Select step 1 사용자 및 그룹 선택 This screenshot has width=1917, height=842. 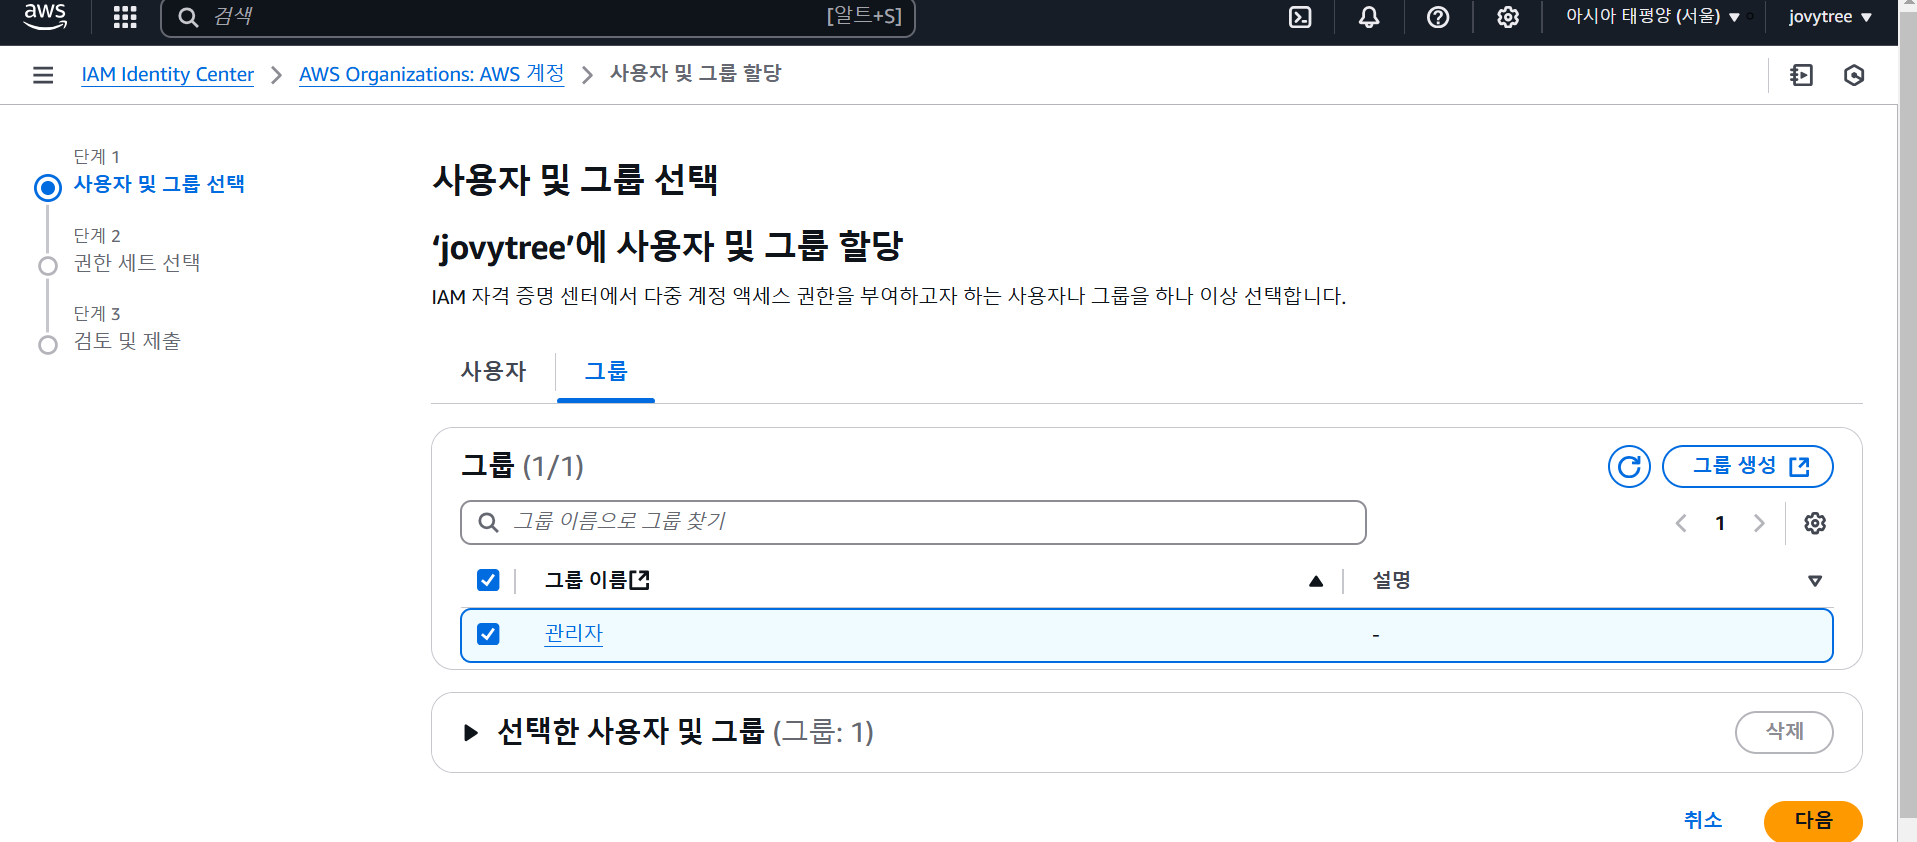tap(159, 184)
